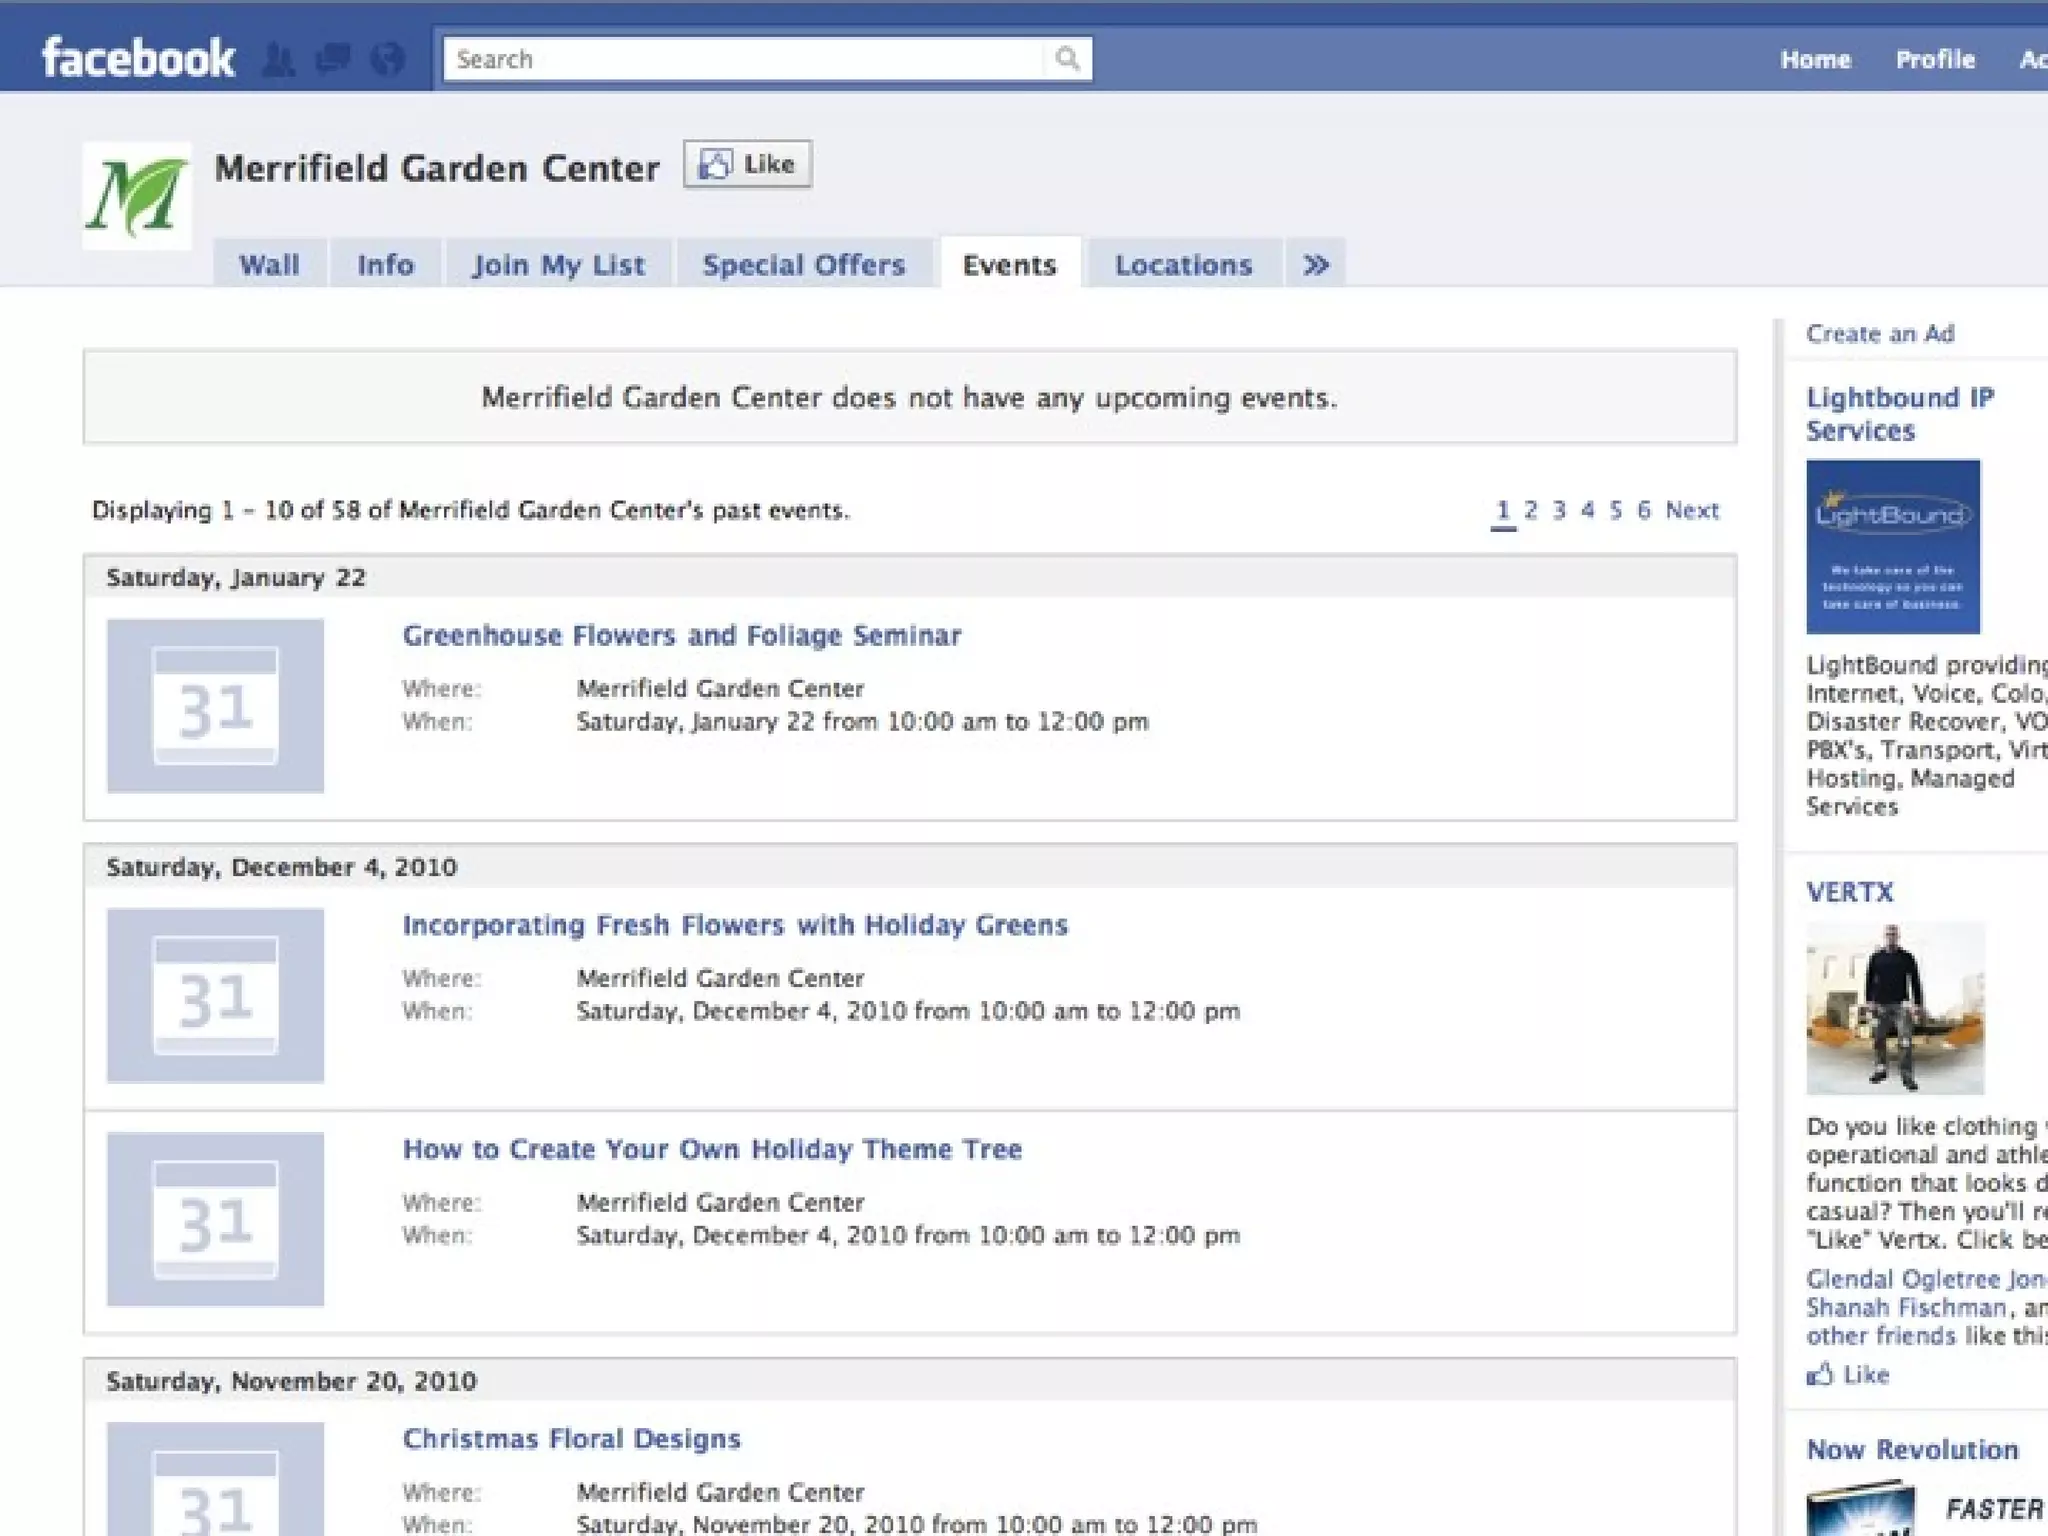2048x1536 pixels.
Task: Open Greenhouse Flowers and Foliage Seminar link
Action: point(681,636)
